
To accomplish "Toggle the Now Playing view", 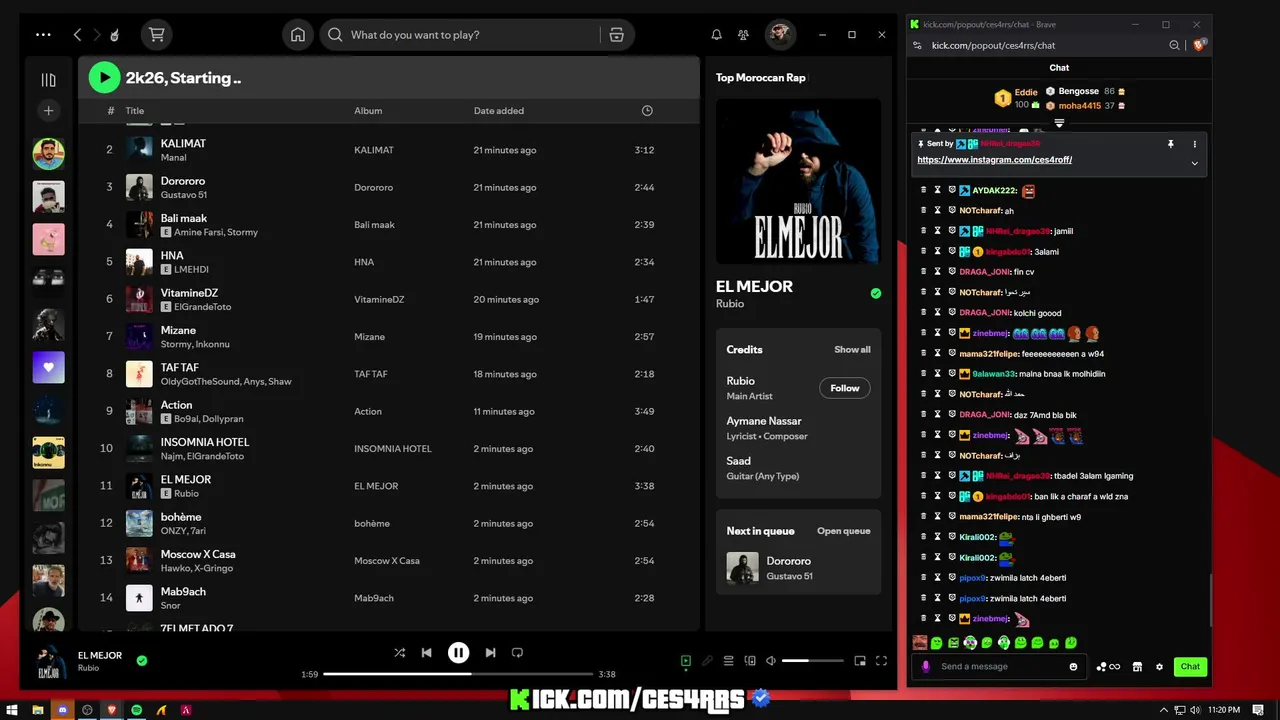I will point(686,661).
